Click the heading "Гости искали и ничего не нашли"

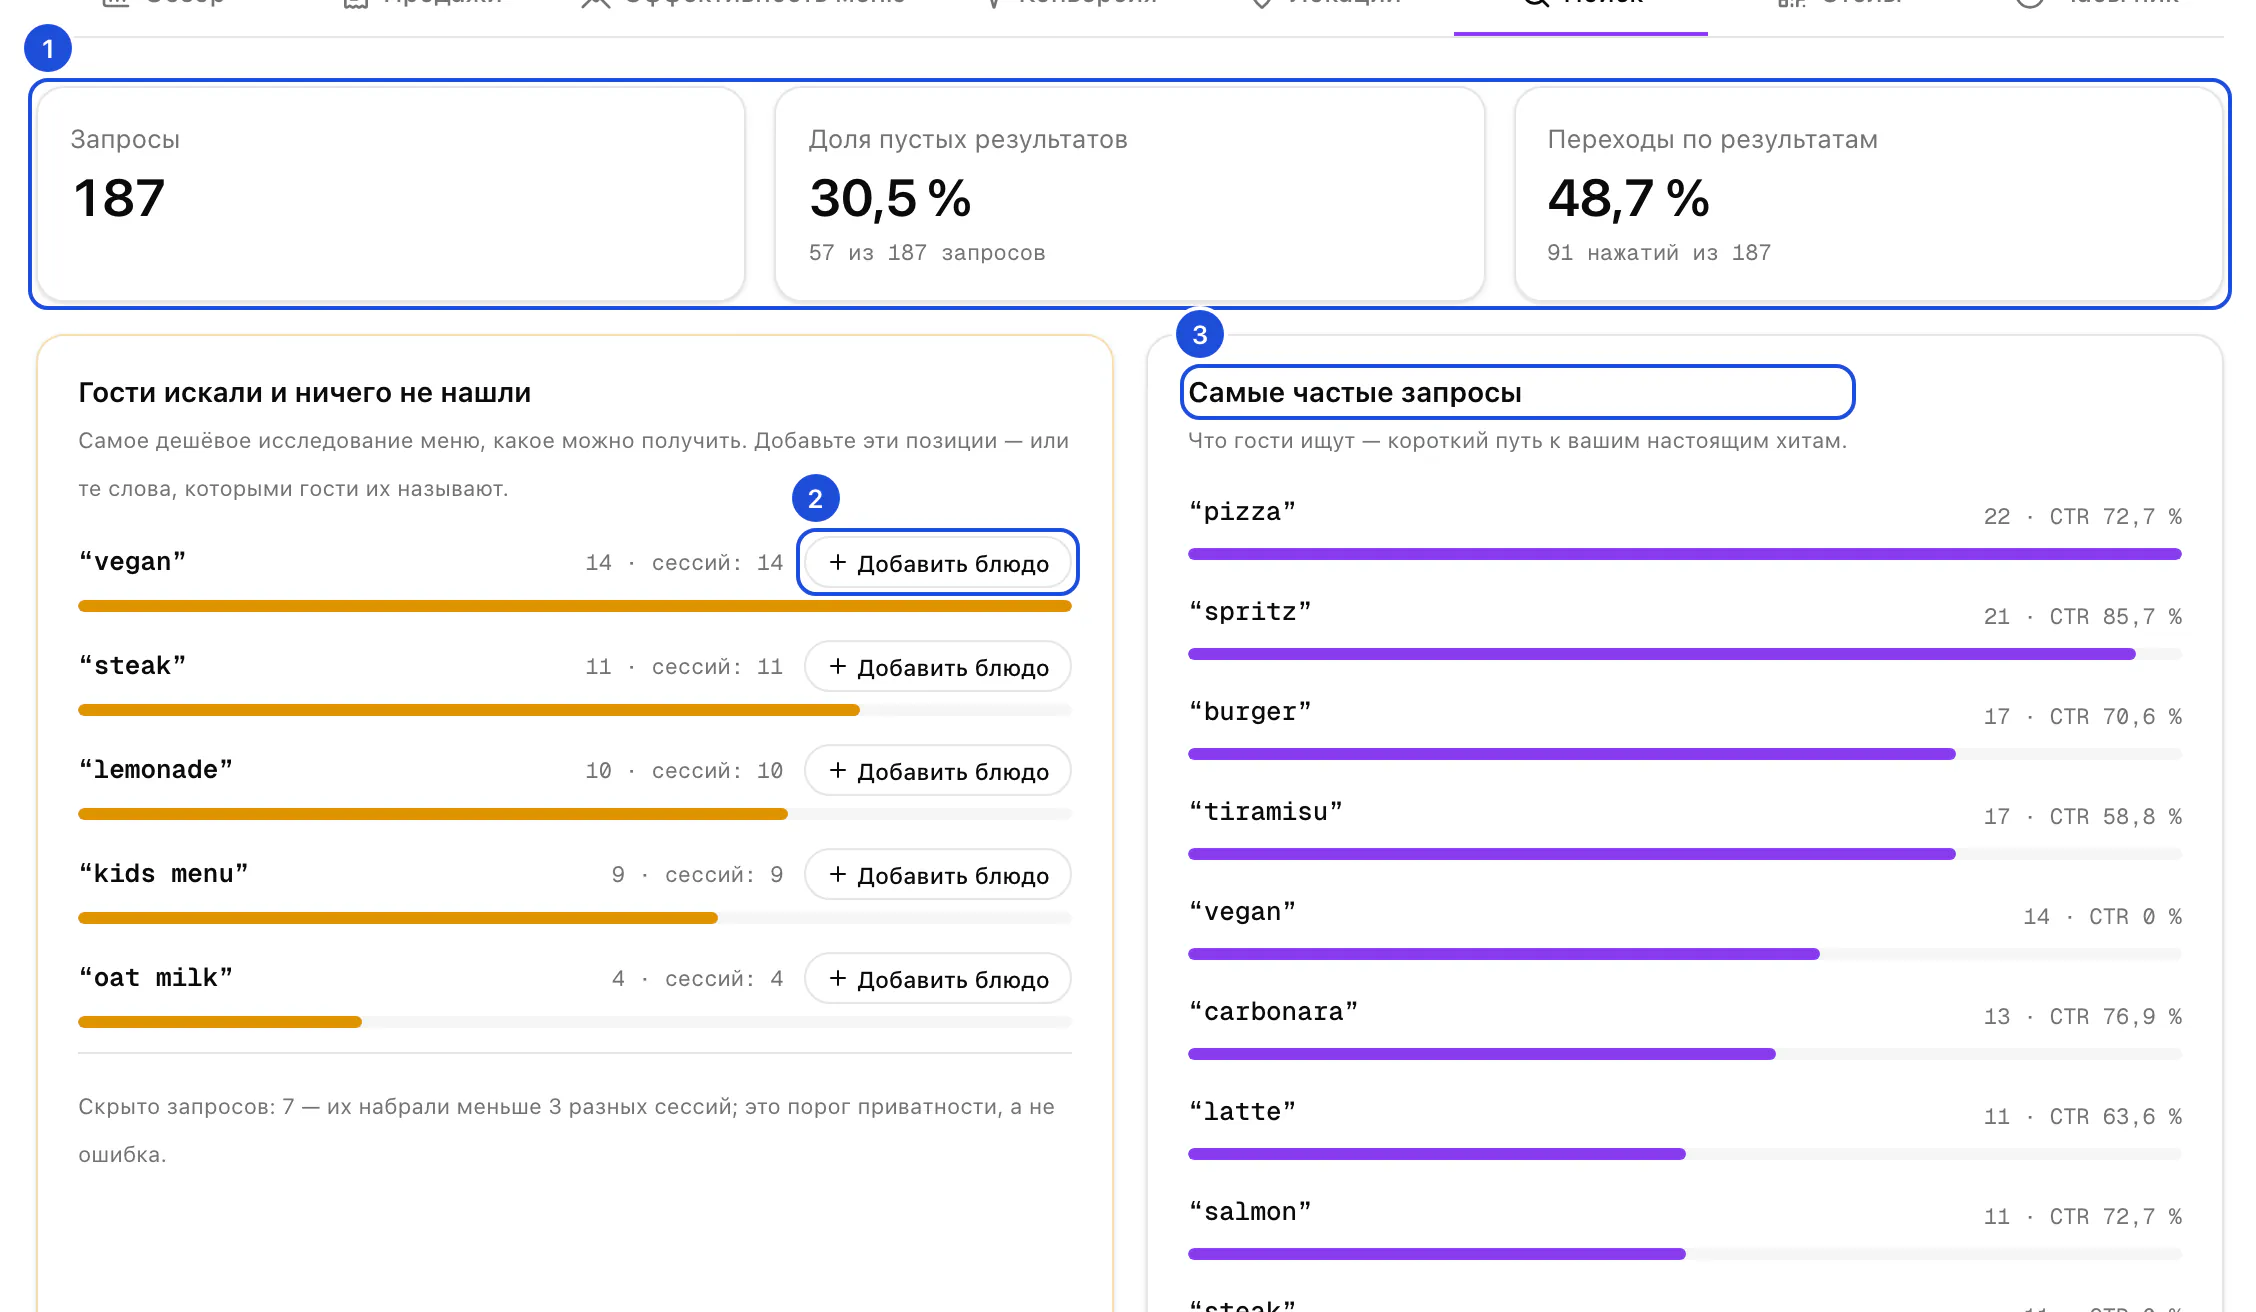coord(305,393)
